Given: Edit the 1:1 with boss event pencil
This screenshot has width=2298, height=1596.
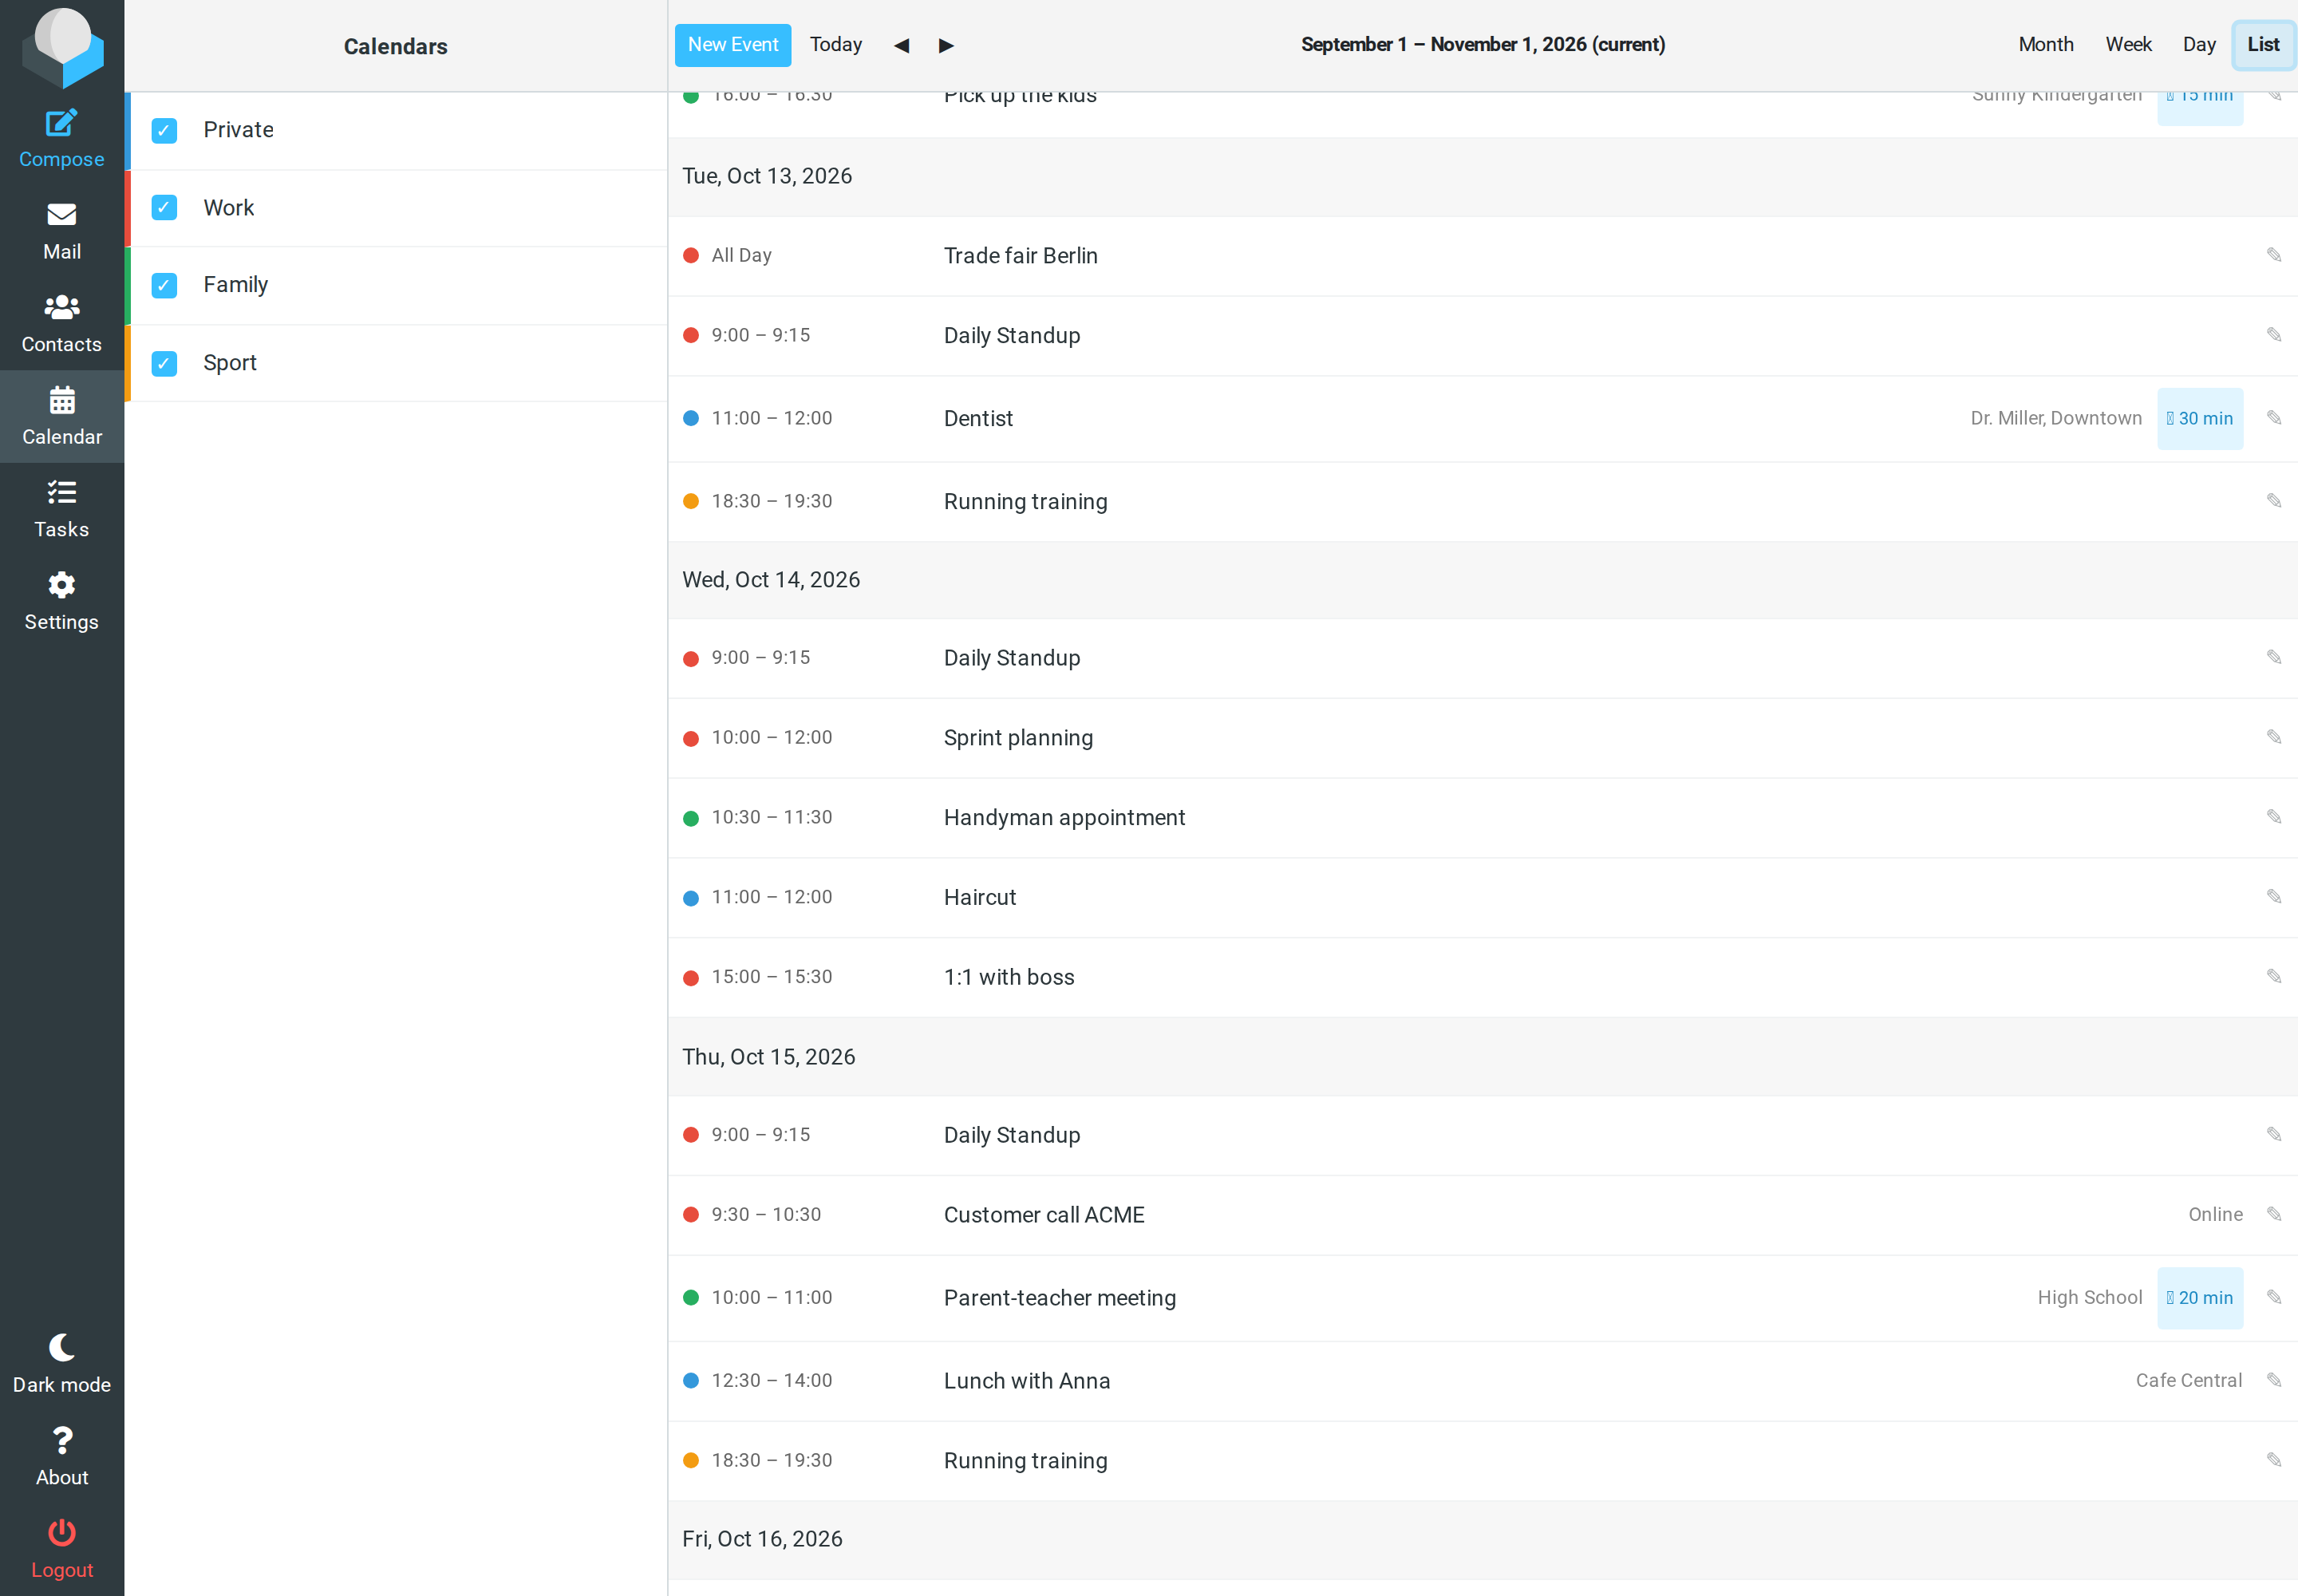Looking at the screenshot, I should 2274,976.
